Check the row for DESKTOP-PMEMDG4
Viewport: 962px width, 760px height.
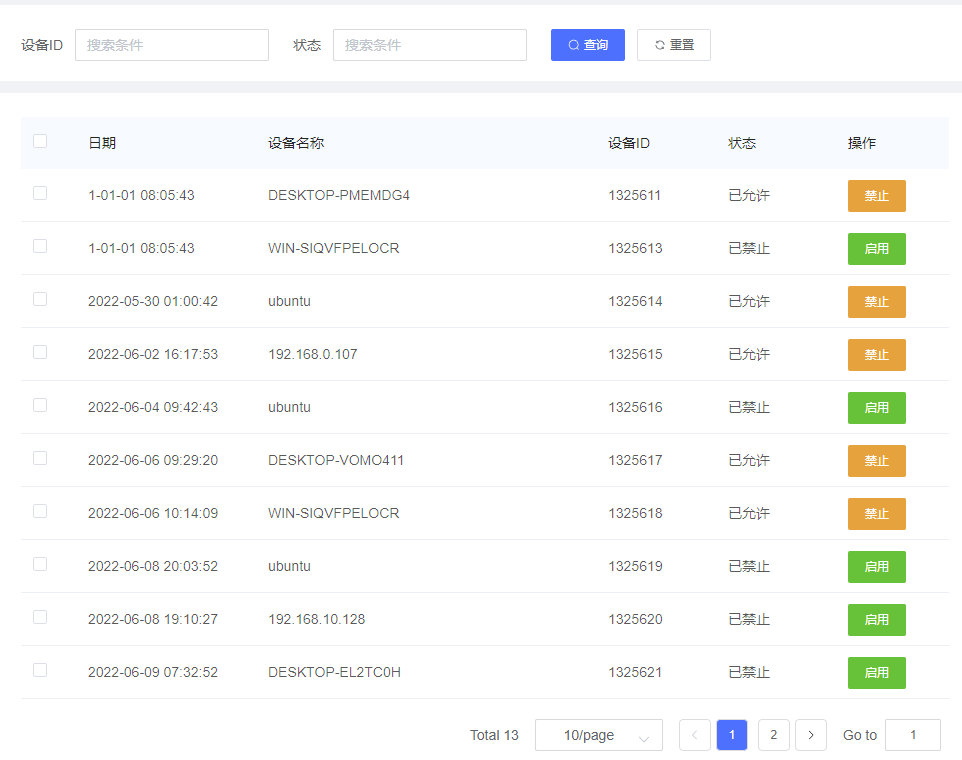(x=40, y=193)
